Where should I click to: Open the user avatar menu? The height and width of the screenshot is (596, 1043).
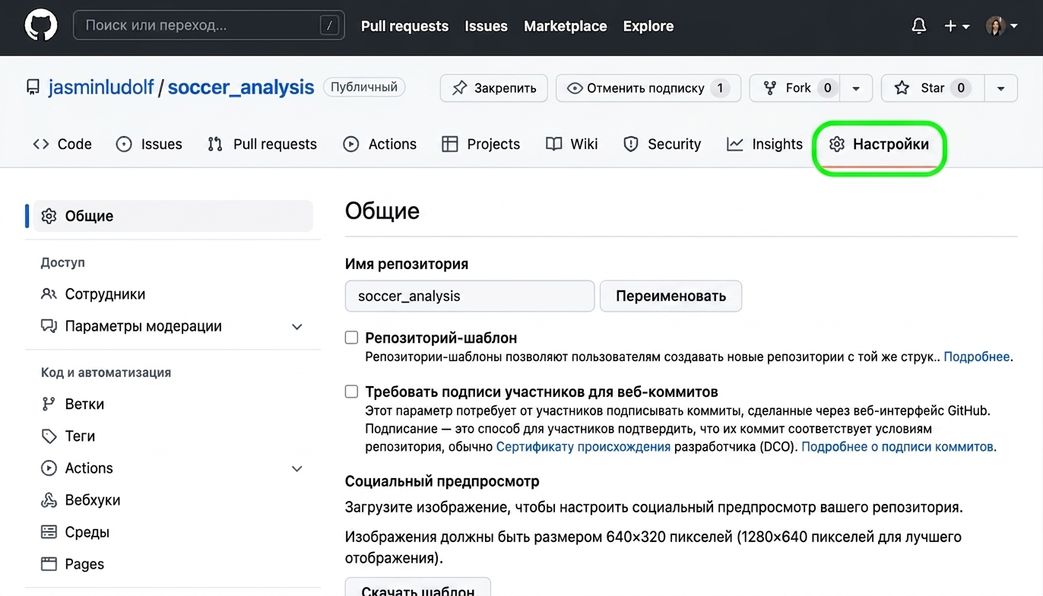click(x=1001, y=26)
